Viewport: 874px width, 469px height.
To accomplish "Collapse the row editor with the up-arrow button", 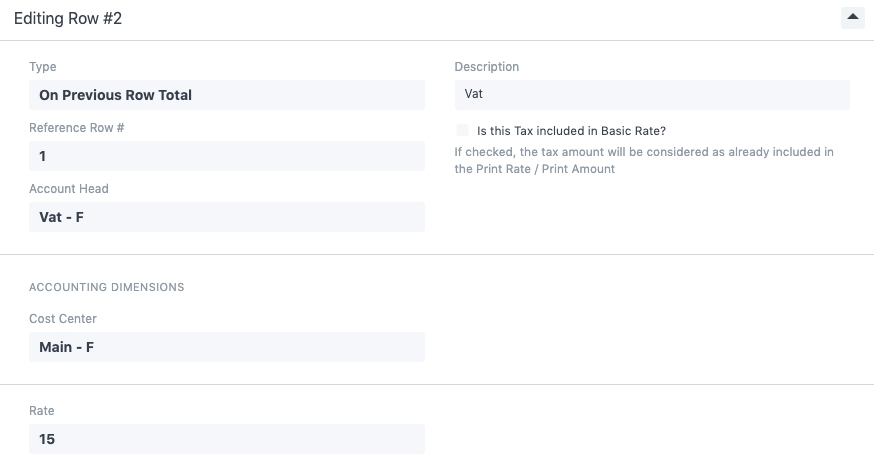I will coord(852,18).
